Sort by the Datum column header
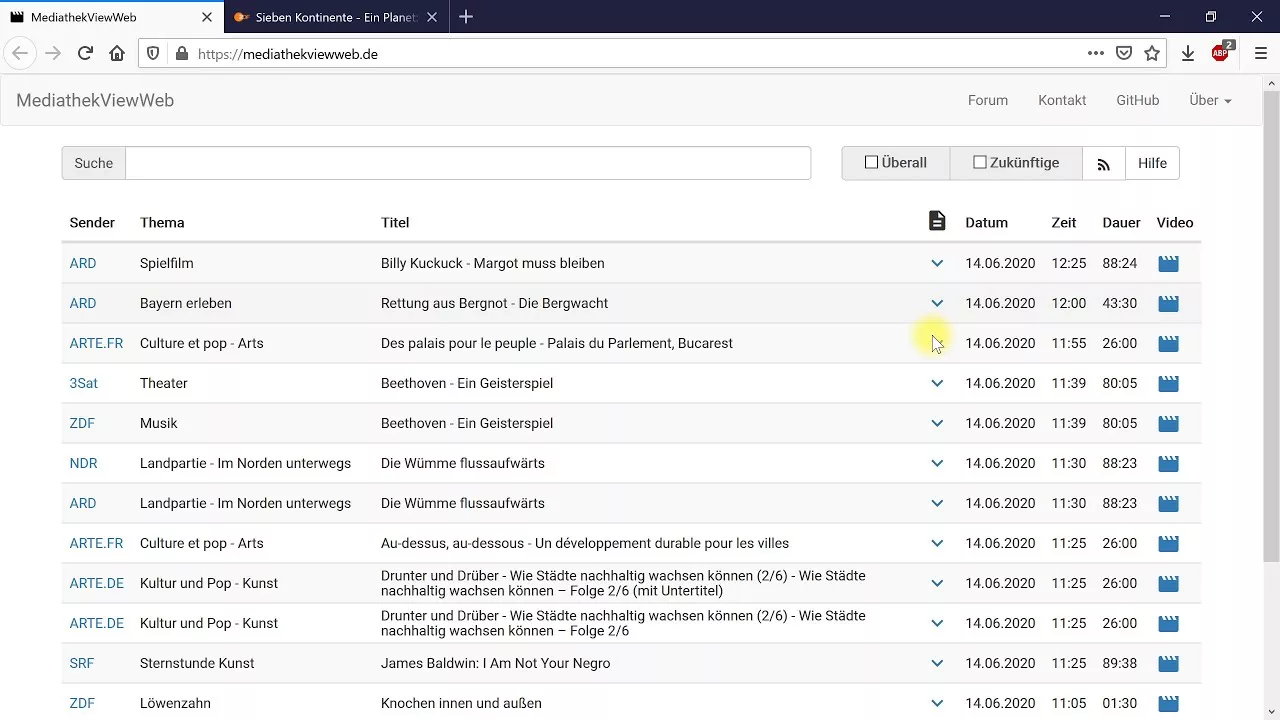The height and width of the screenshot is (720, 1280). pyautogui.click(x=986, y=223)
